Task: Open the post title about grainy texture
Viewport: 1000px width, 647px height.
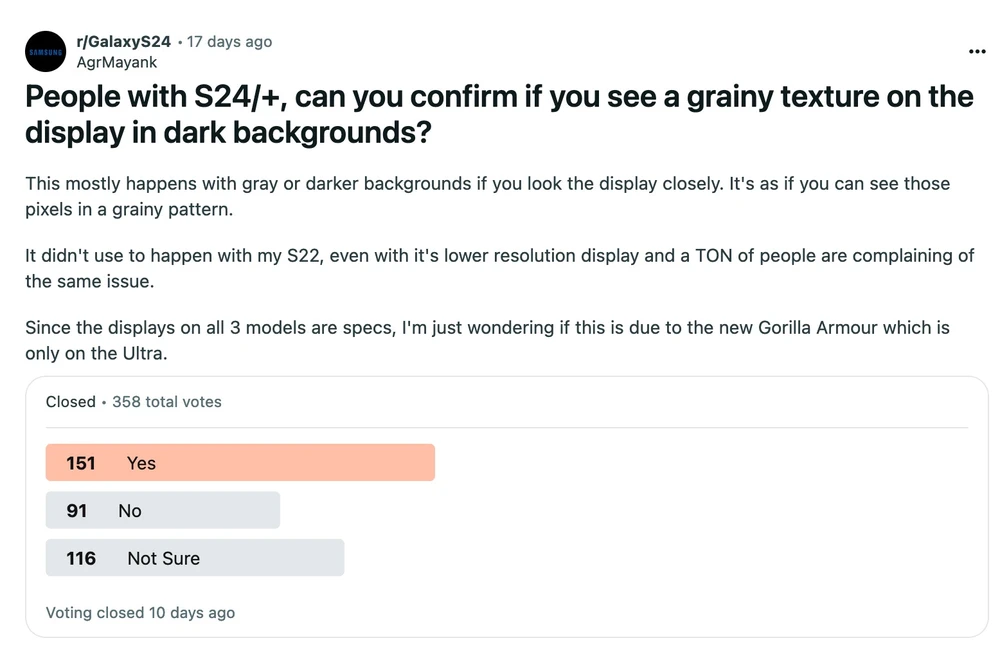Action: (498, 114)
